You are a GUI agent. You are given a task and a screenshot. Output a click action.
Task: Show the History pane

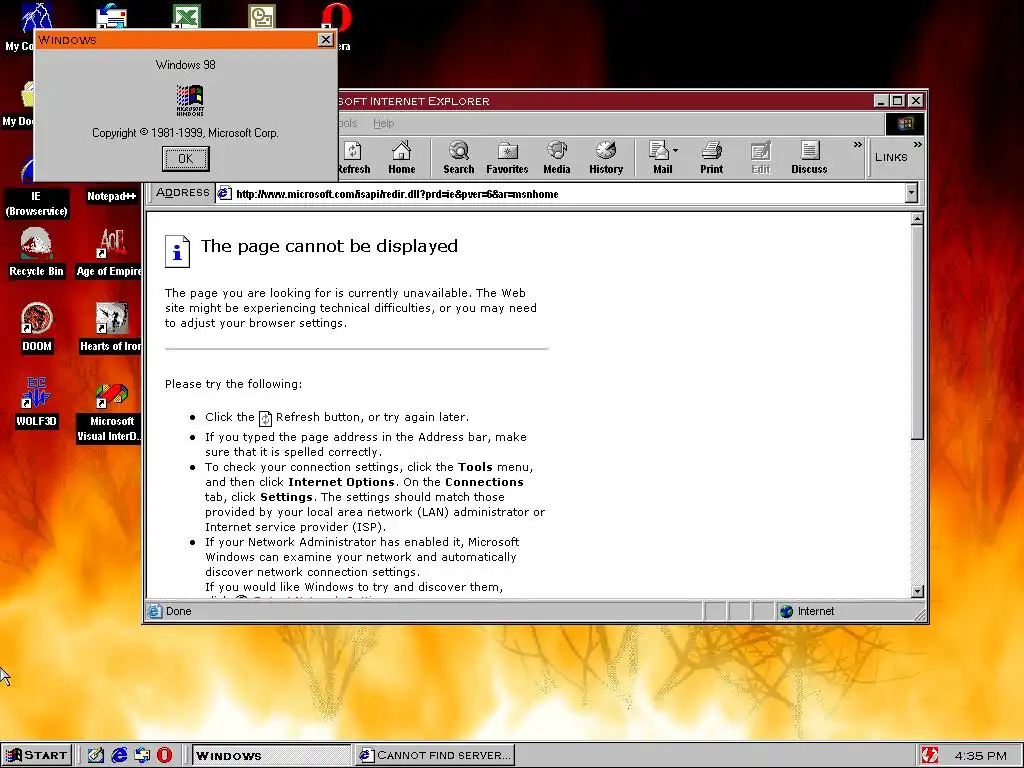(x=606, y=158)
